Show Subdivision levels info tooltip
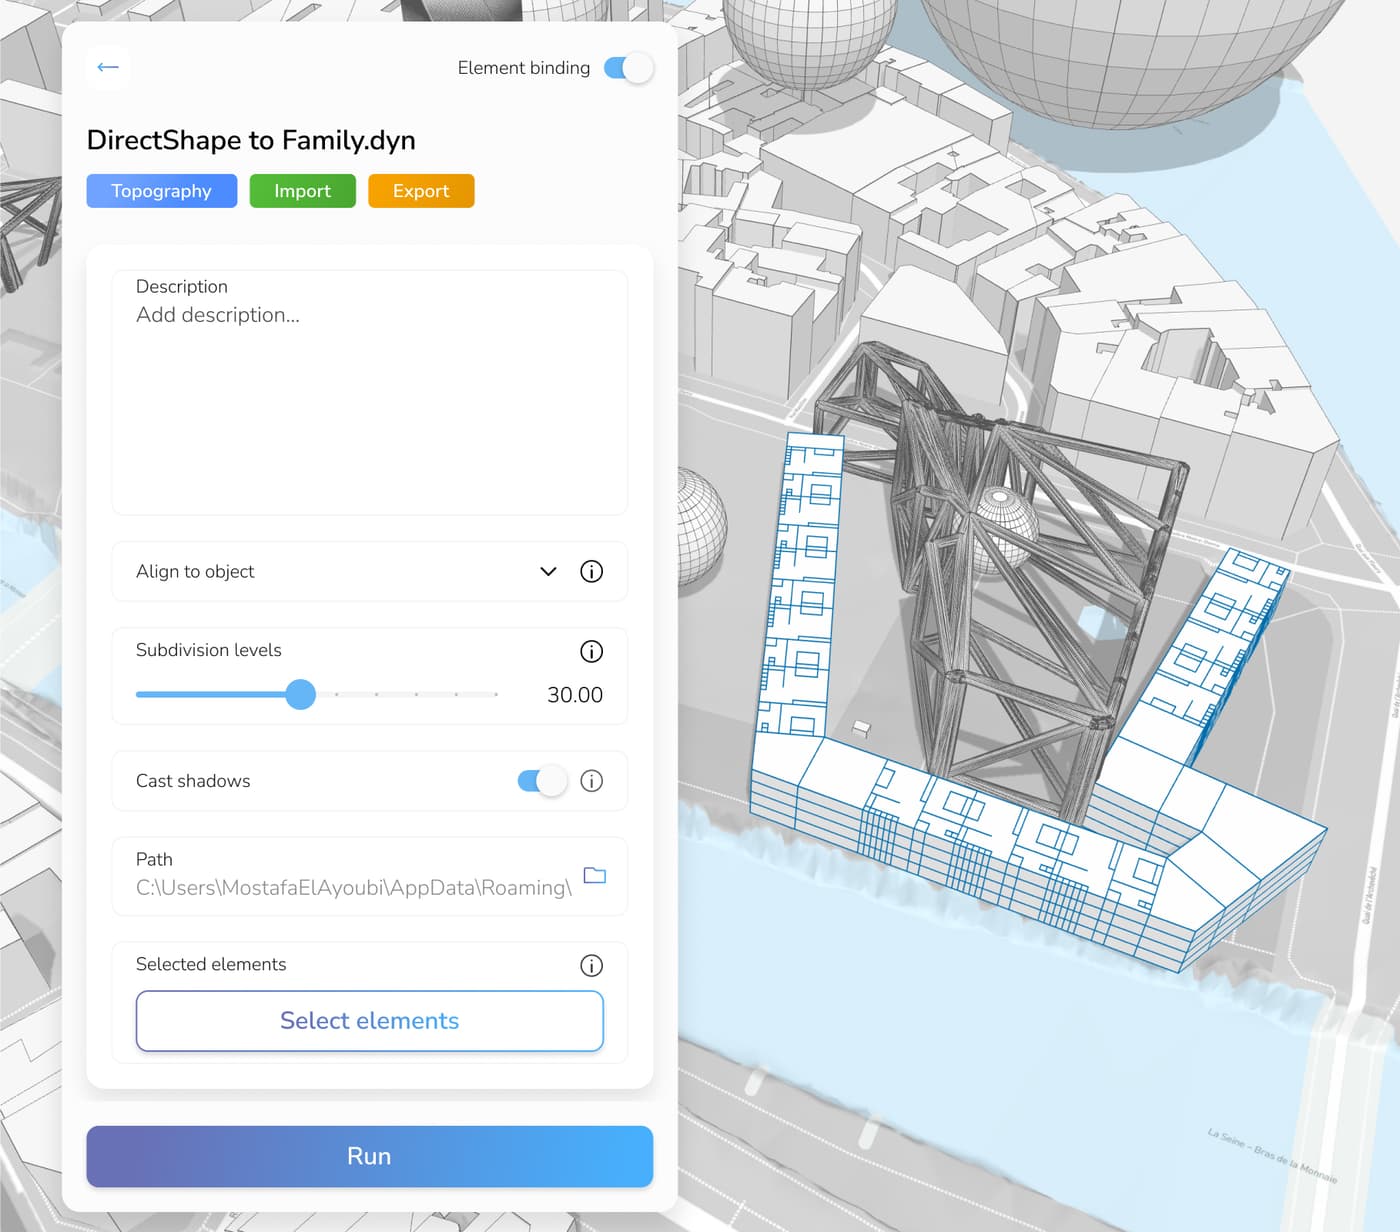 tap(591, 651)
